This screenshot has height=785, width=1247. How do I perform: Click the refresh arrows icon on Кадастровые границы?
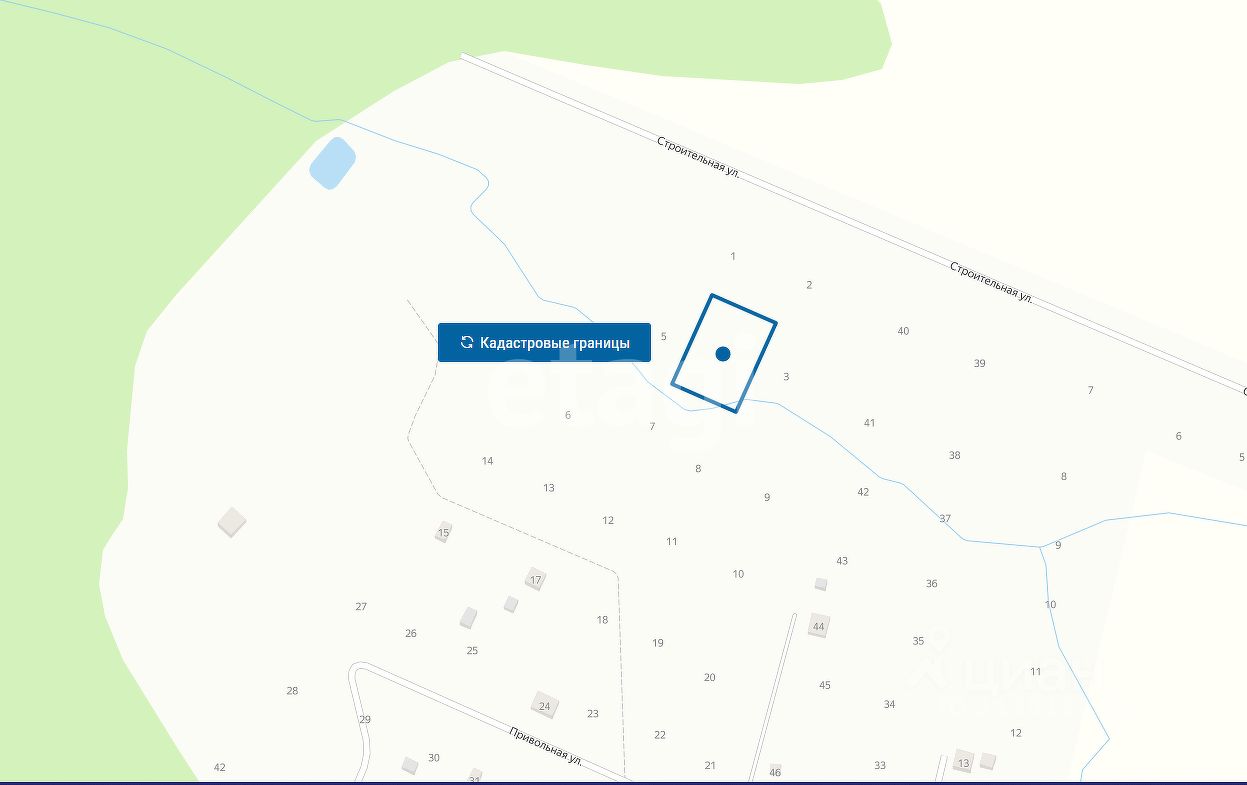pos(466,342)
